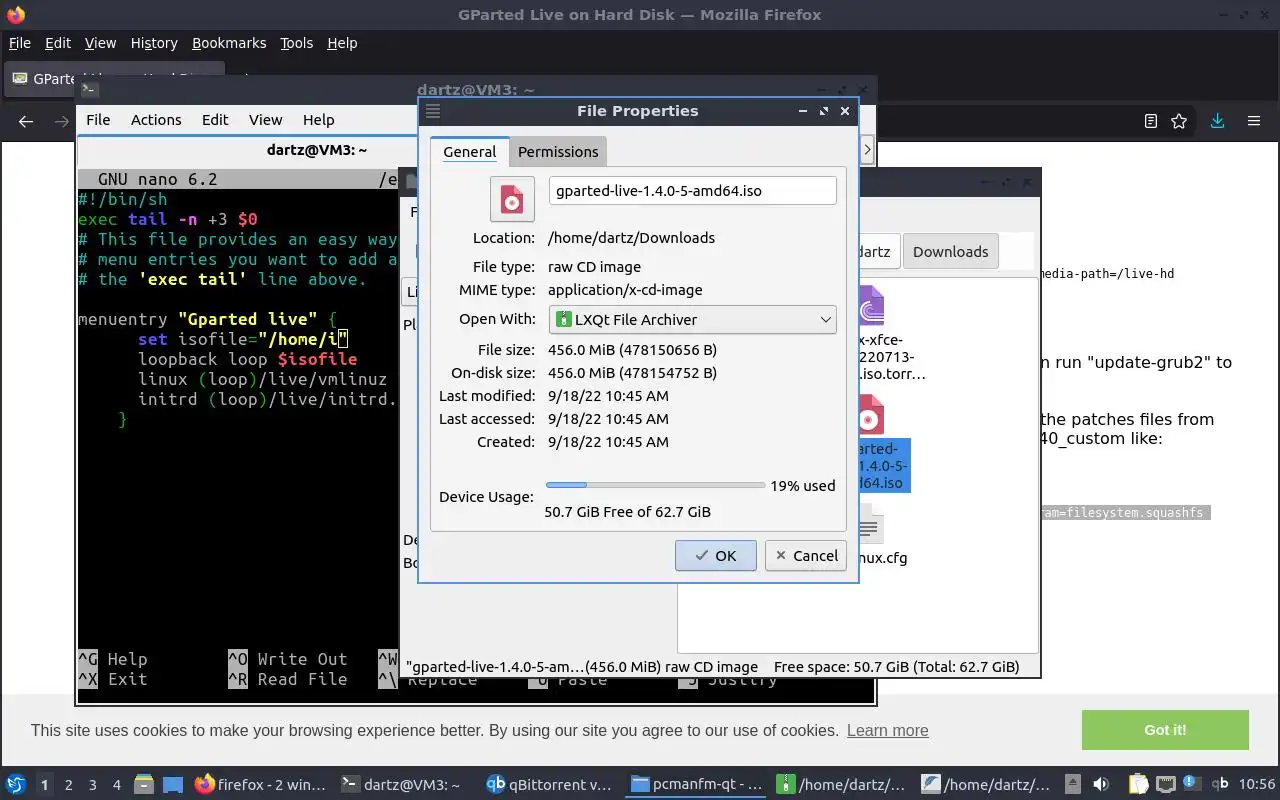Viewport: 1280px width, 800px height.
Task: Open Firefox downloads panel icon
Action: (1217, 121)
